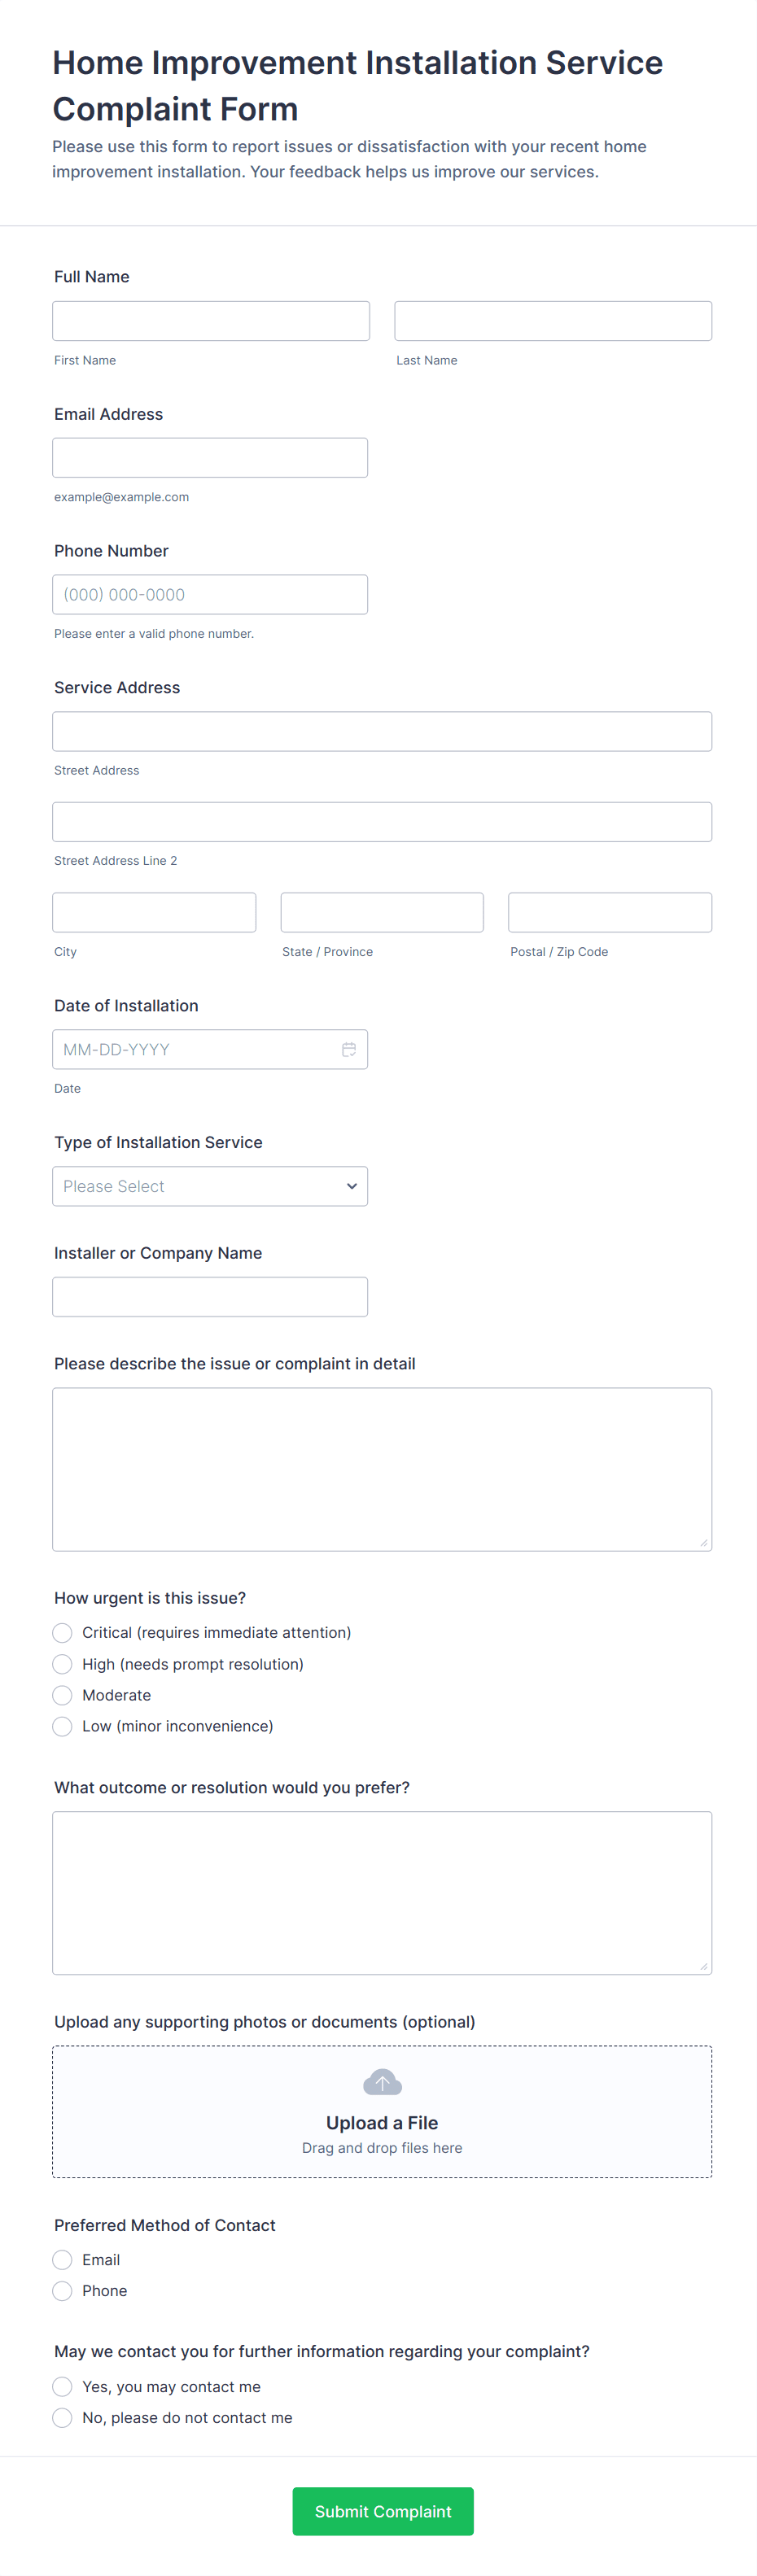Click the Email Address input

click(210, 458)
